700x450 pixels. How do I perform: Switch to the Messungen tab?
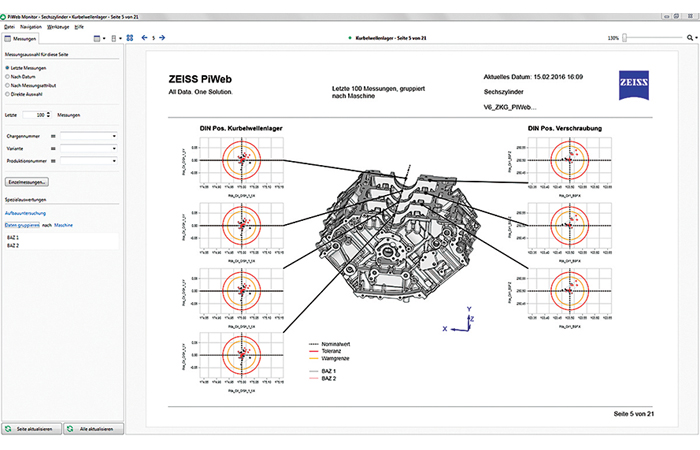(20, 39)
